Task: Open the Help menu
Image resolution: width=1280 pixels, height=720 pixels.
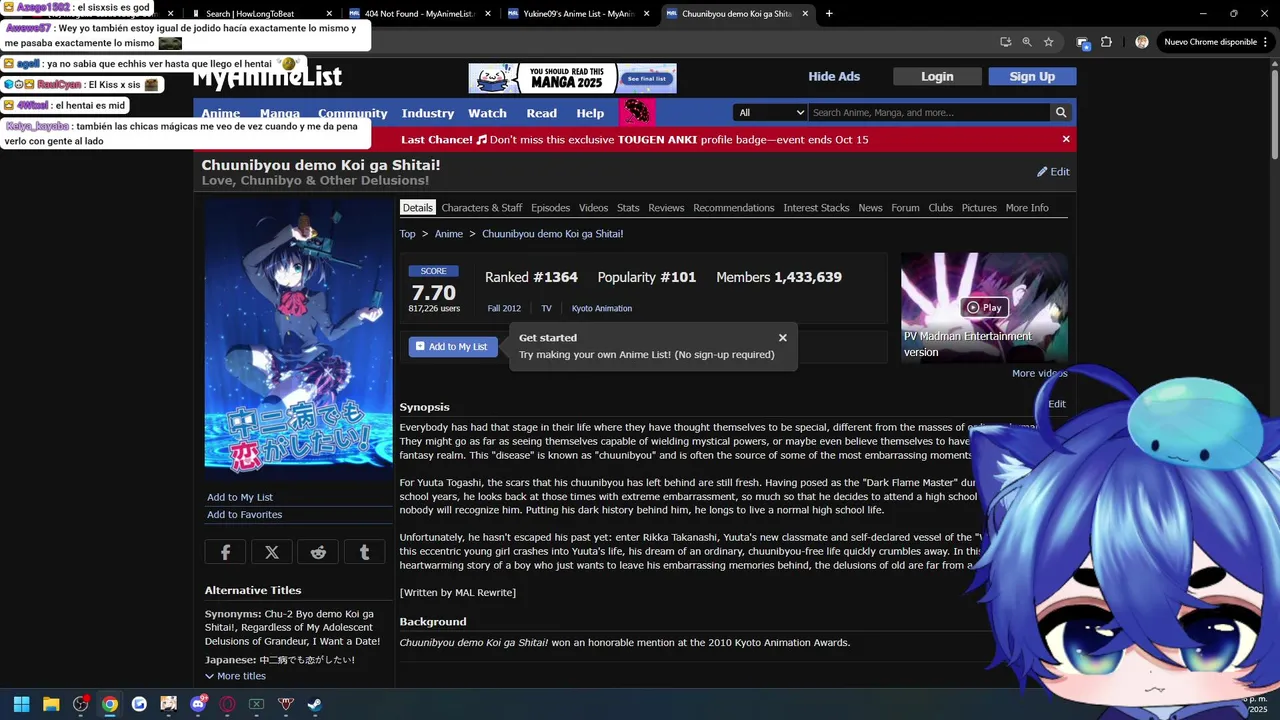Action: [x=590, y=113]
